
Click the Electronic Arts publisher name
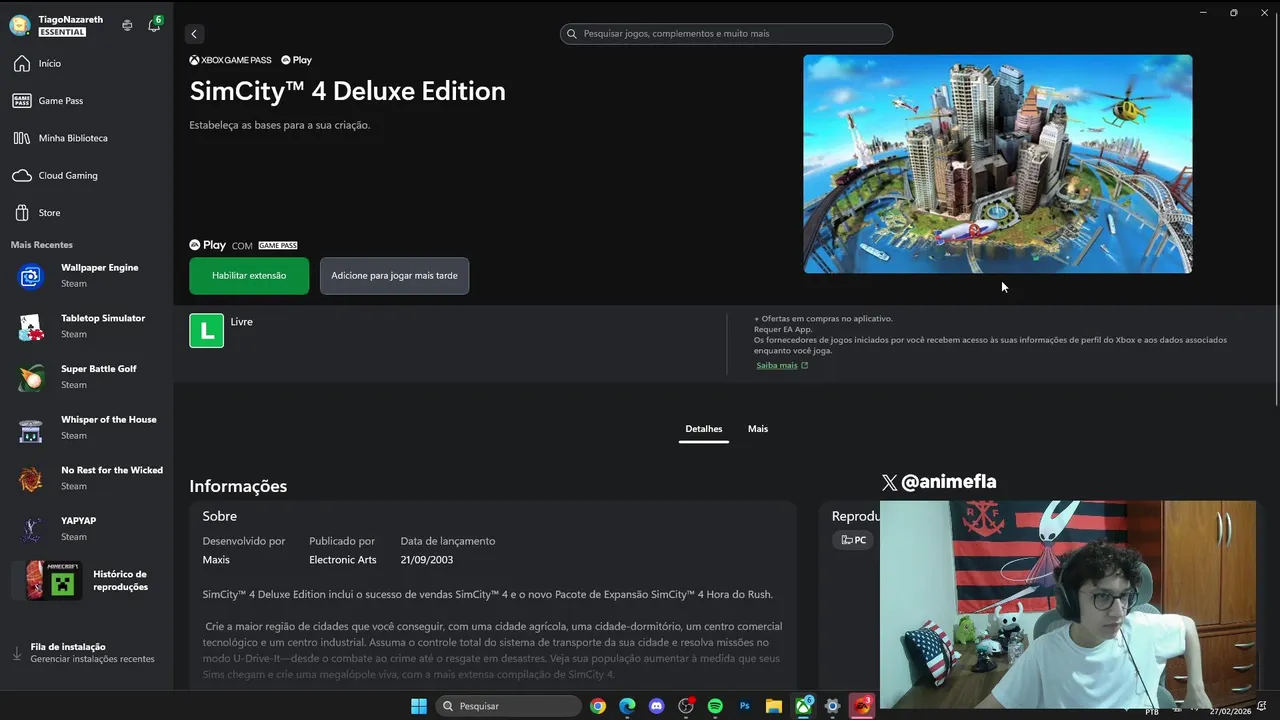tap(343, 560)
